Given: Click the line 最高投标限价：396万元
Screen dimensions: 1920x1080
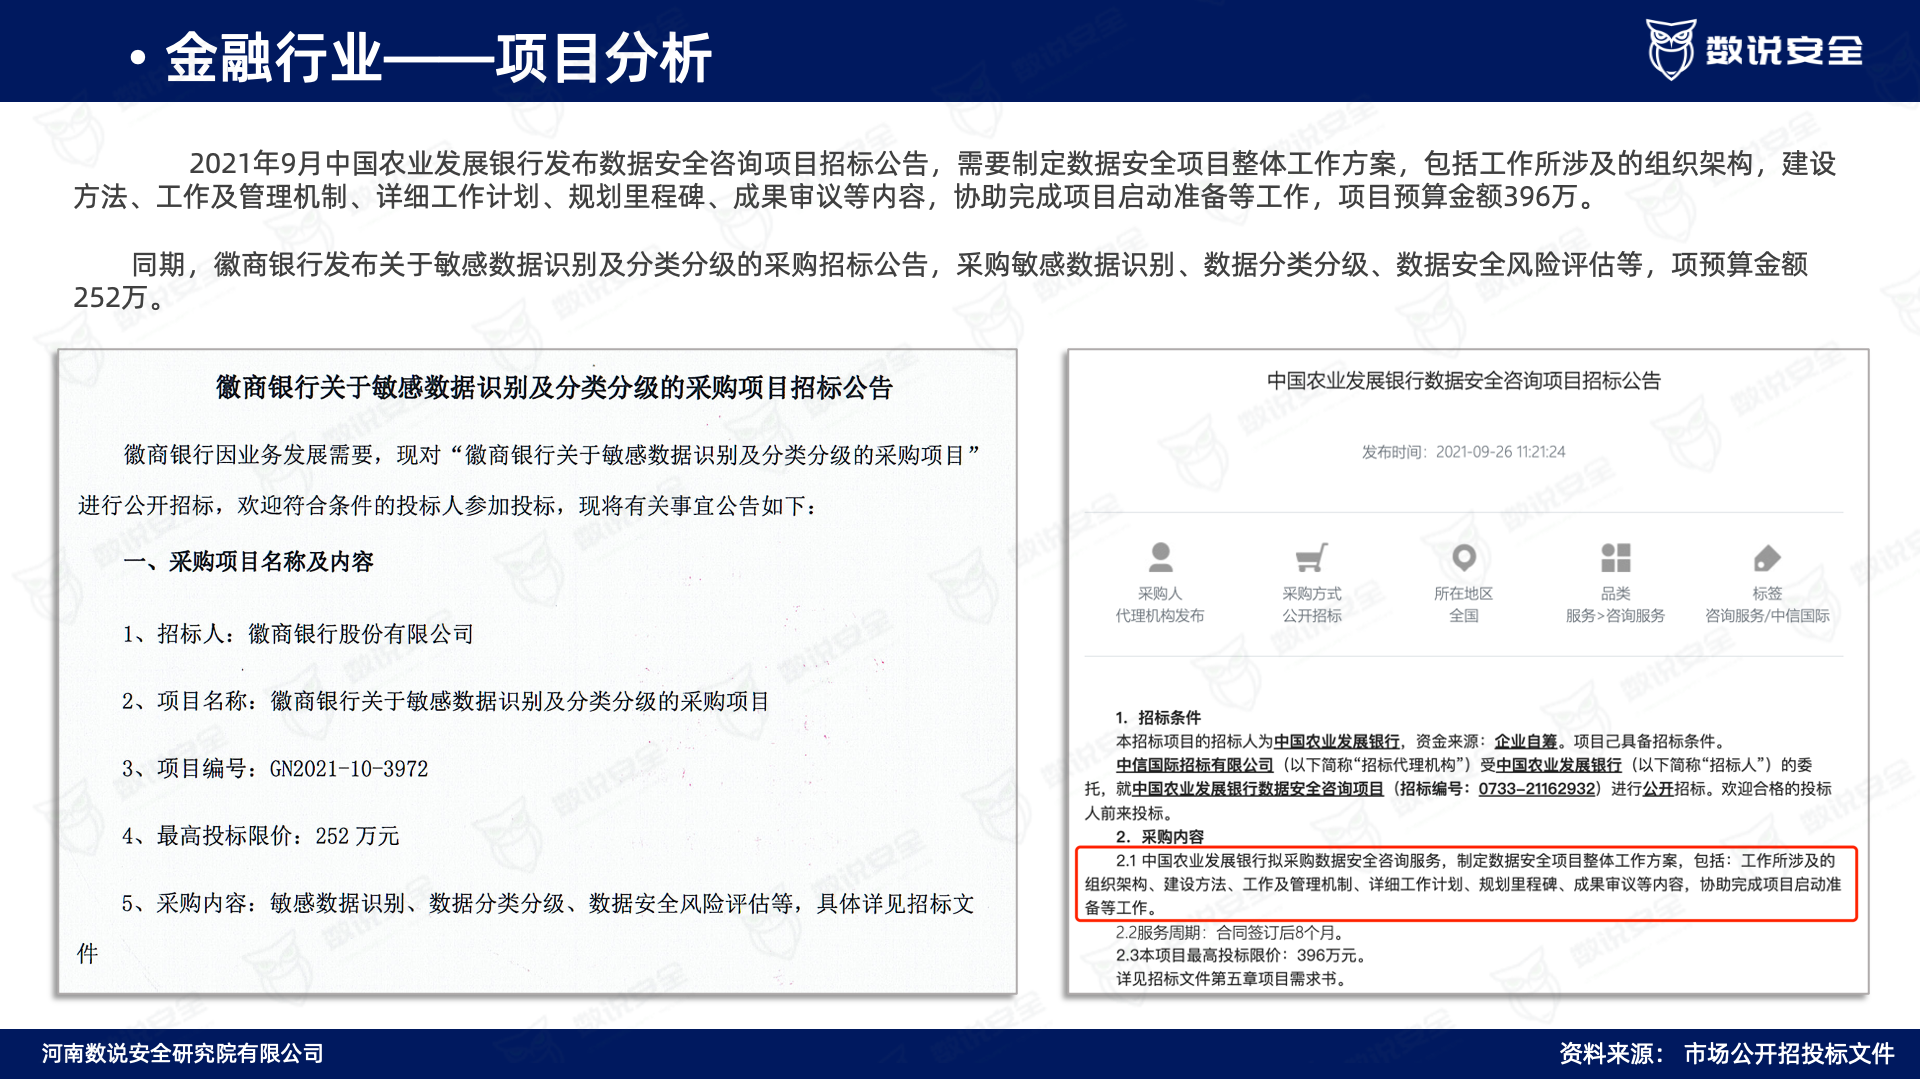Looking at the screenshot, I should [x=1241, y=956].
